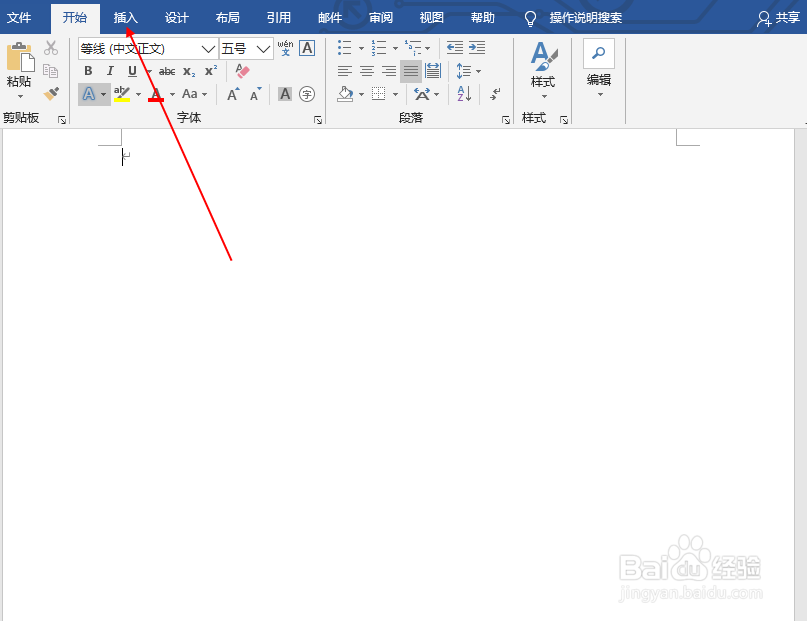Center align the text
This screenshot has height=621, width=807.
tap(367, 71)
